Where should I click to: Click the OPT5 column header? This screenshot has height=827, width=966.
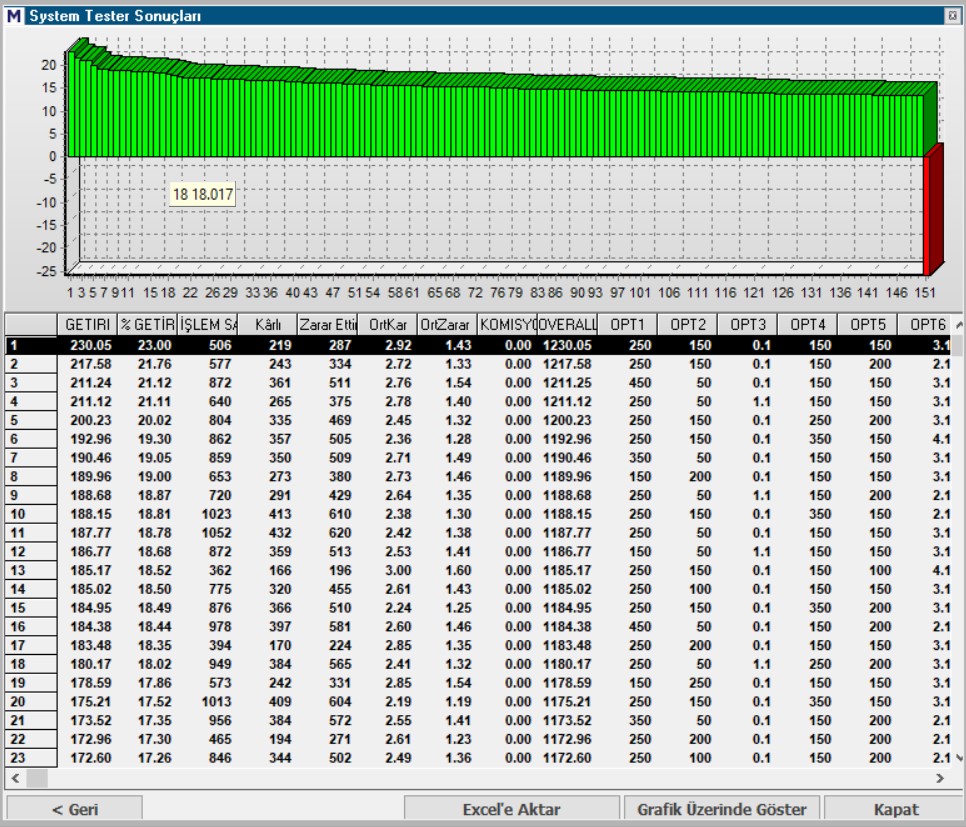[867, 325]
